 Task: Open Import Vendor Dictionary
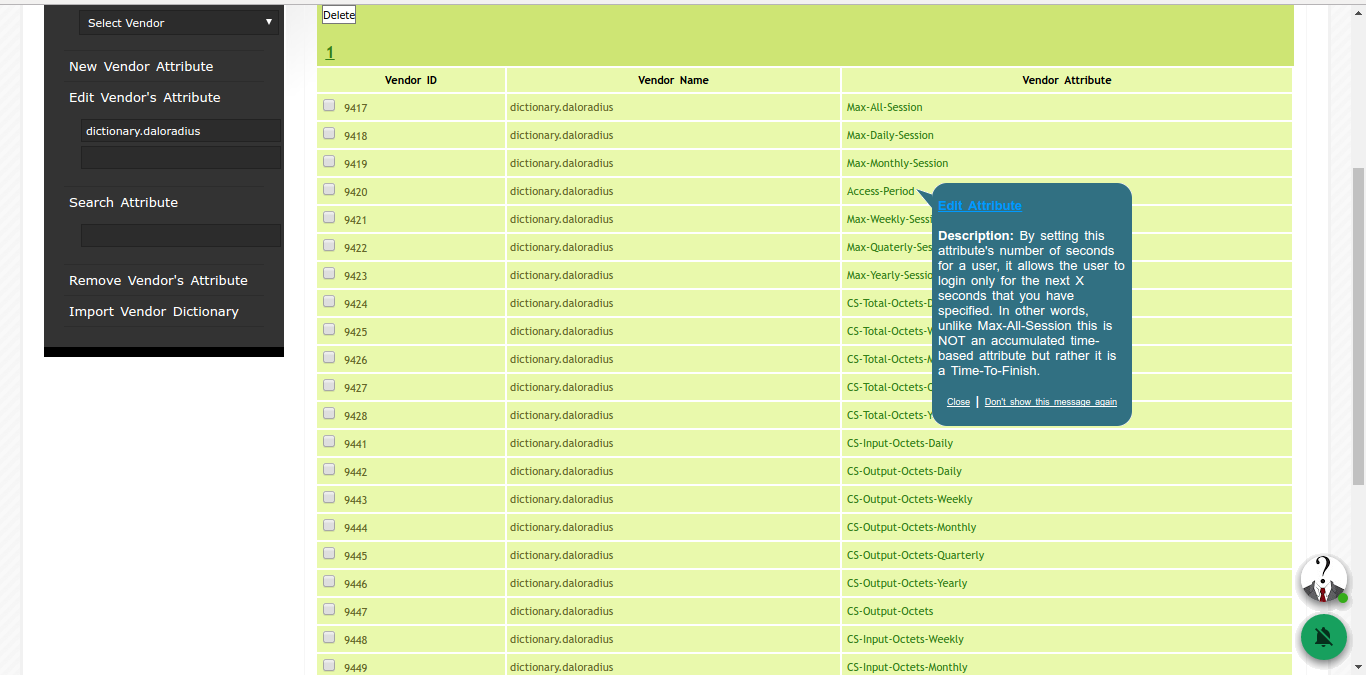(x=154, y=312)
